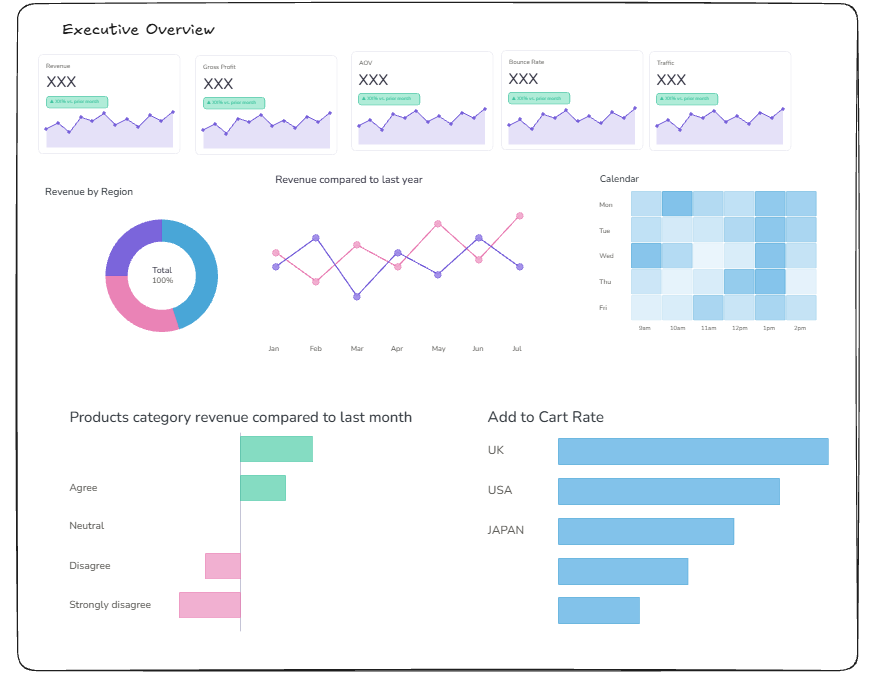Click the prior-month badge on Traffic card

coord(687,99)
